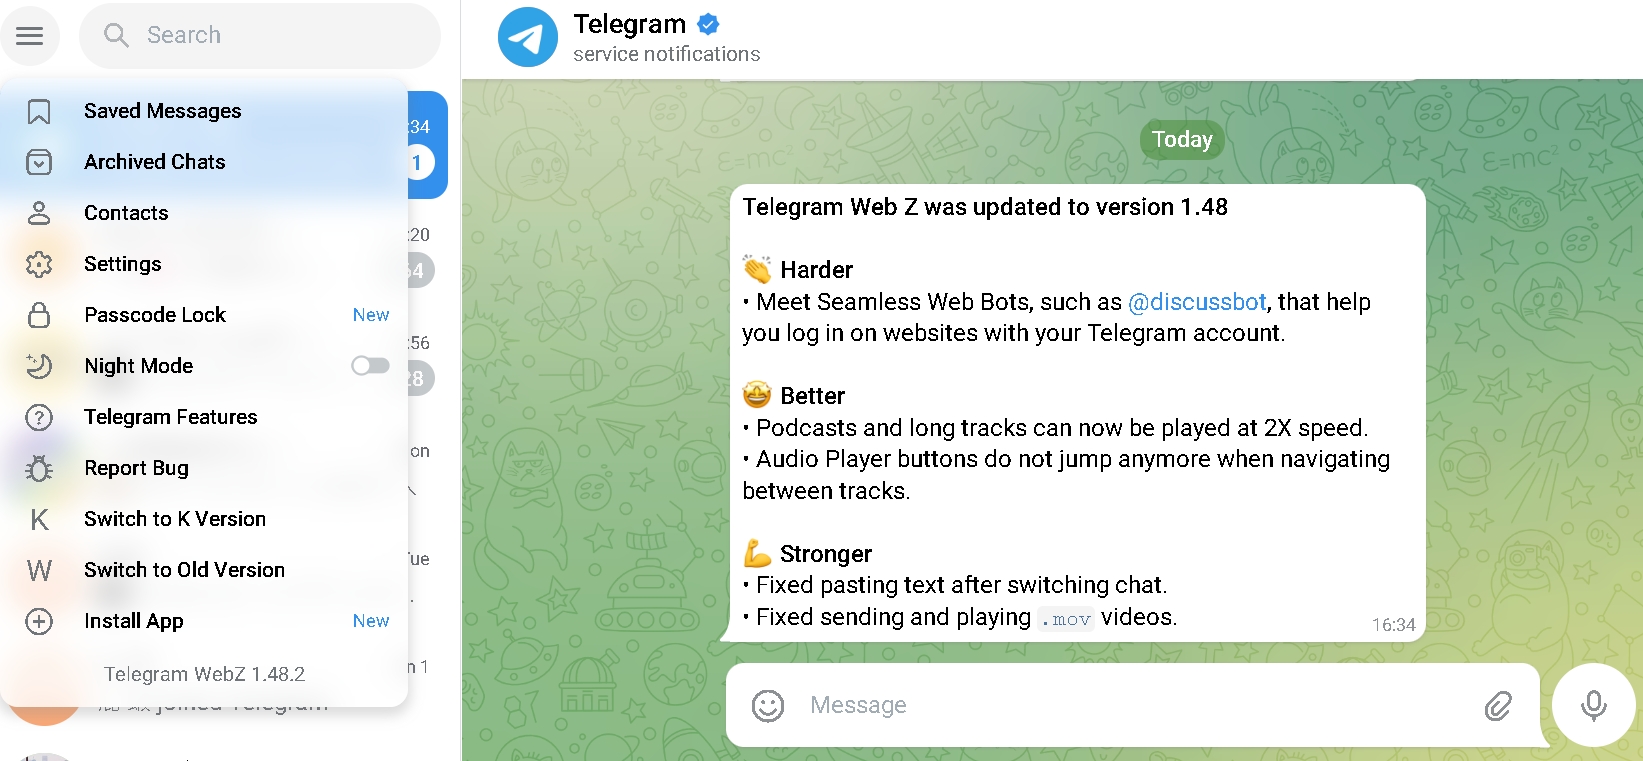Toggle the Night Mode switch
The width and height of the screenshot is (1643, 761).
(x=370, y=366)
